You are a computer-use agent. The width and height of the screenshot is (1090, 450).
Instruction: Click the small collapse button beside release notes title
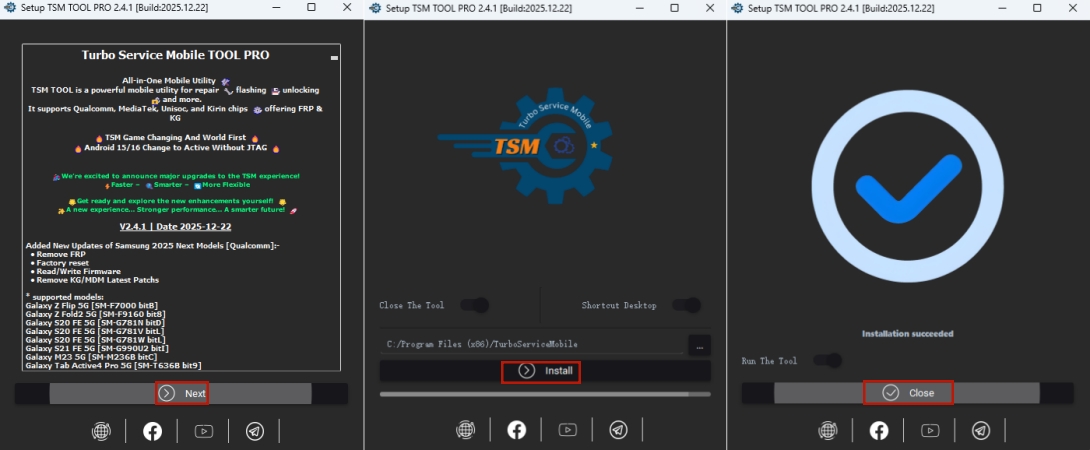pyautogui.click(x=334, y=58)
